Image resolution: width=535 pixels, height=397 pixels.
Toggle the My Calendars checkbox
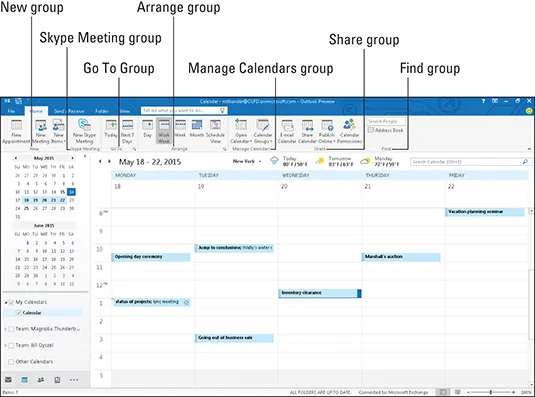point(11,302)
